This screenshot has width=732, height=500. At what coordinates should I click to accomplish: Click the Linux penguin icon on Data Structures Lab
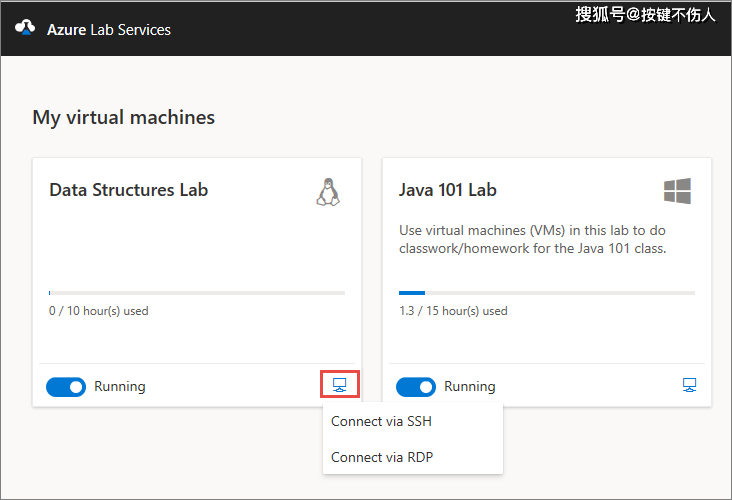(x=328, y=191)
